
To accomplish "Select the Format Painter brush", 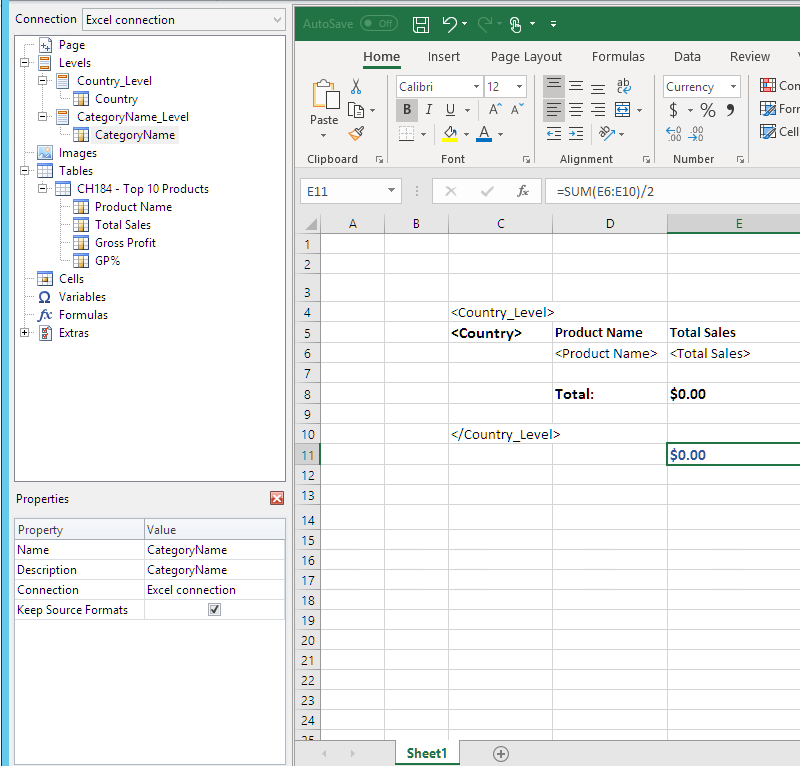I will point(356,132).
